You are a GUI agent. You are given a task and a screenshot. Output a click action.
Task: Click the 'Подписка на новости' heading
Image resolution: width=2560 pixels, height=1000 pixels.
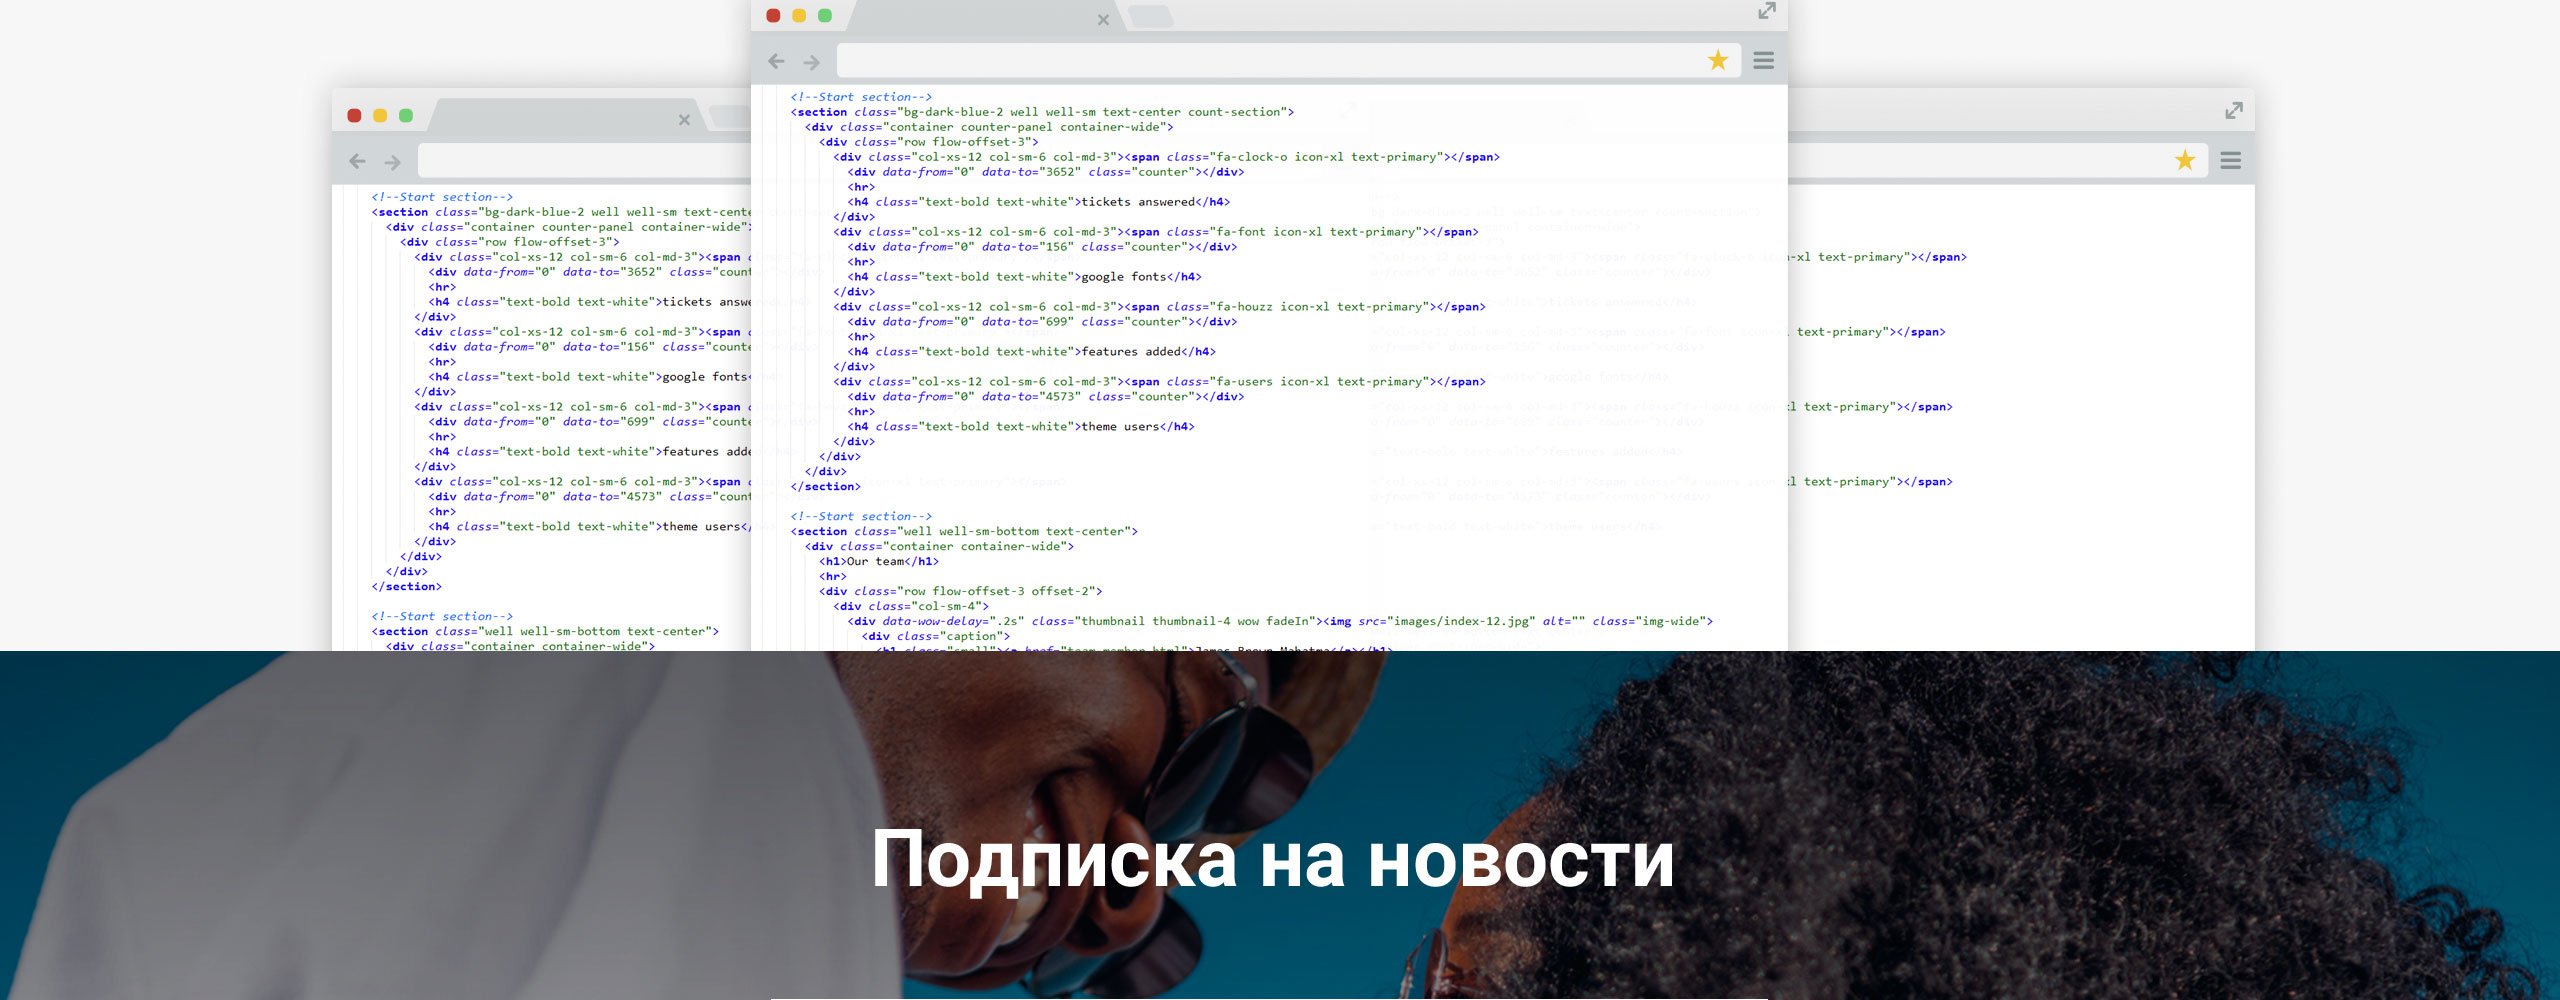pos(1272,860)
